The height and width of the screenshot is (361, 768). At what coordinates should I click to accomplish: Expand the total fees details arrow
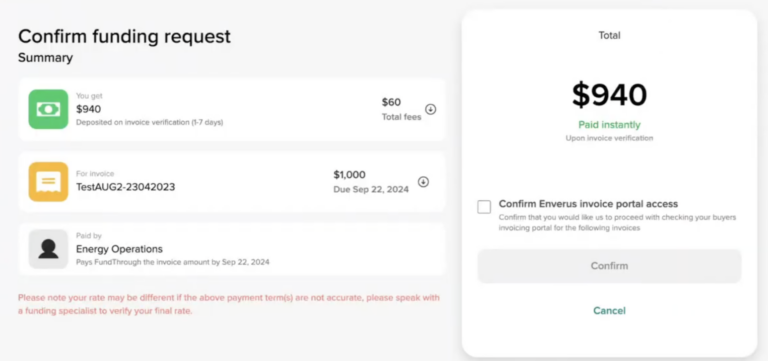click(x=430, y=109)
